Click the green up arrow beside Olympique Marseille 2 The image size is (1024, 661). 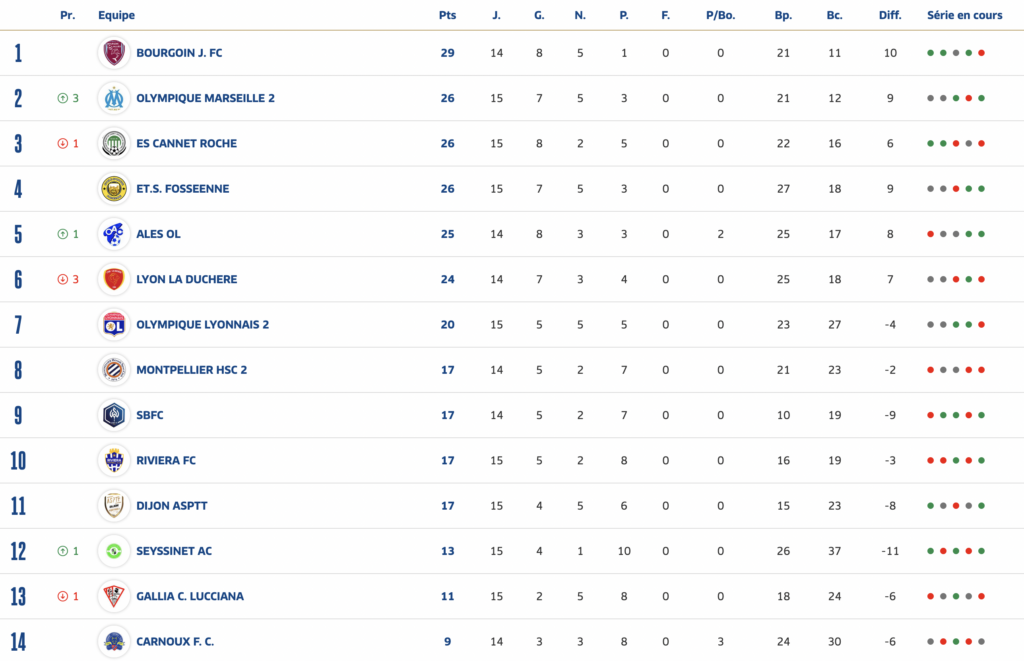tap(62, 98)
